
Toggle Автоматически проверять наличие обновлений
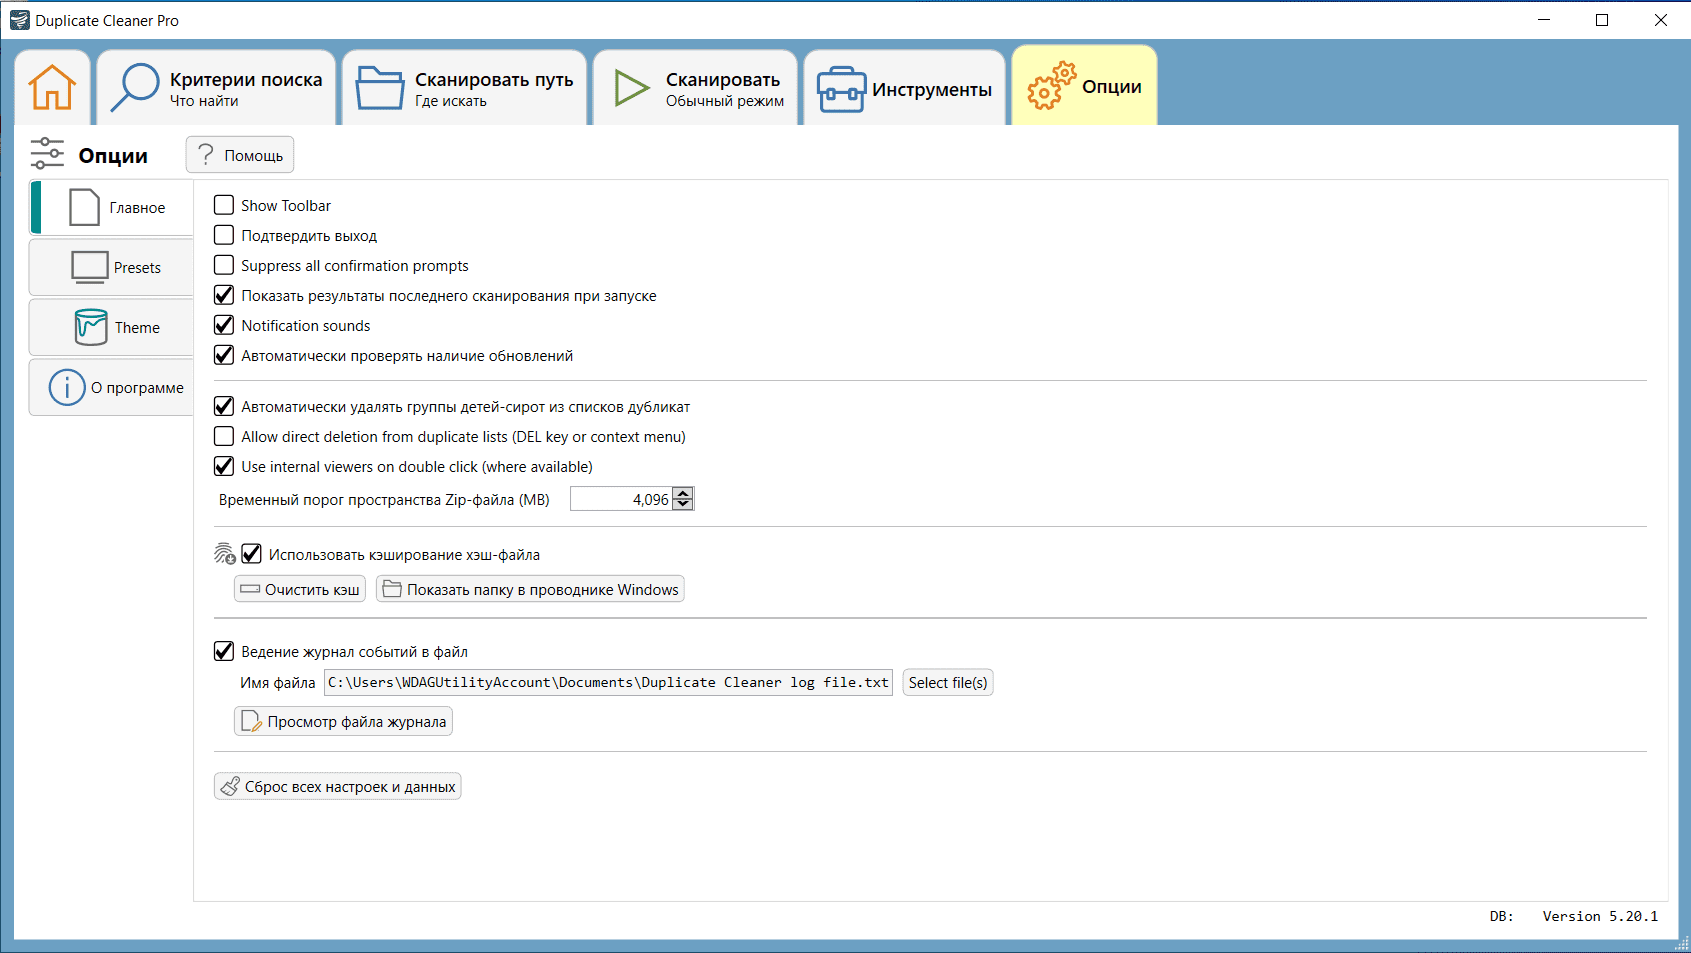tap(224, 355)
